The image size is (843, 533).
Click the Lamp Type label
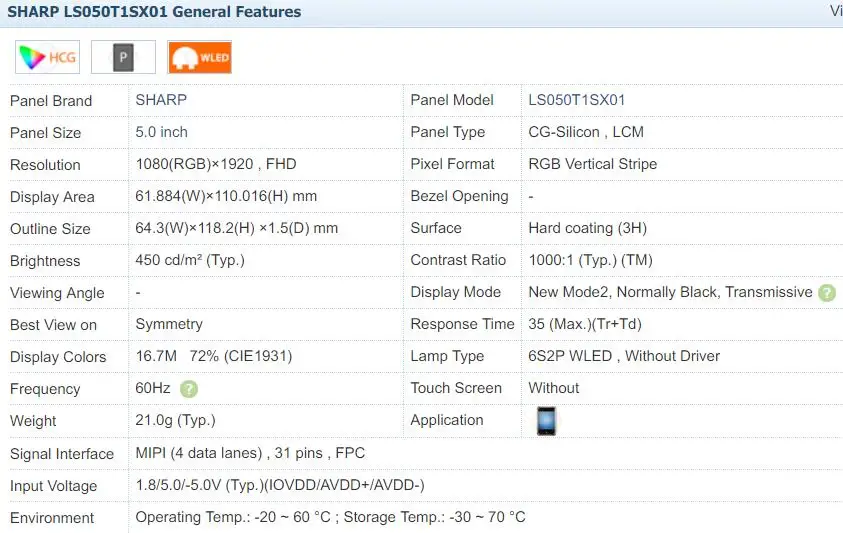[447, 356]
